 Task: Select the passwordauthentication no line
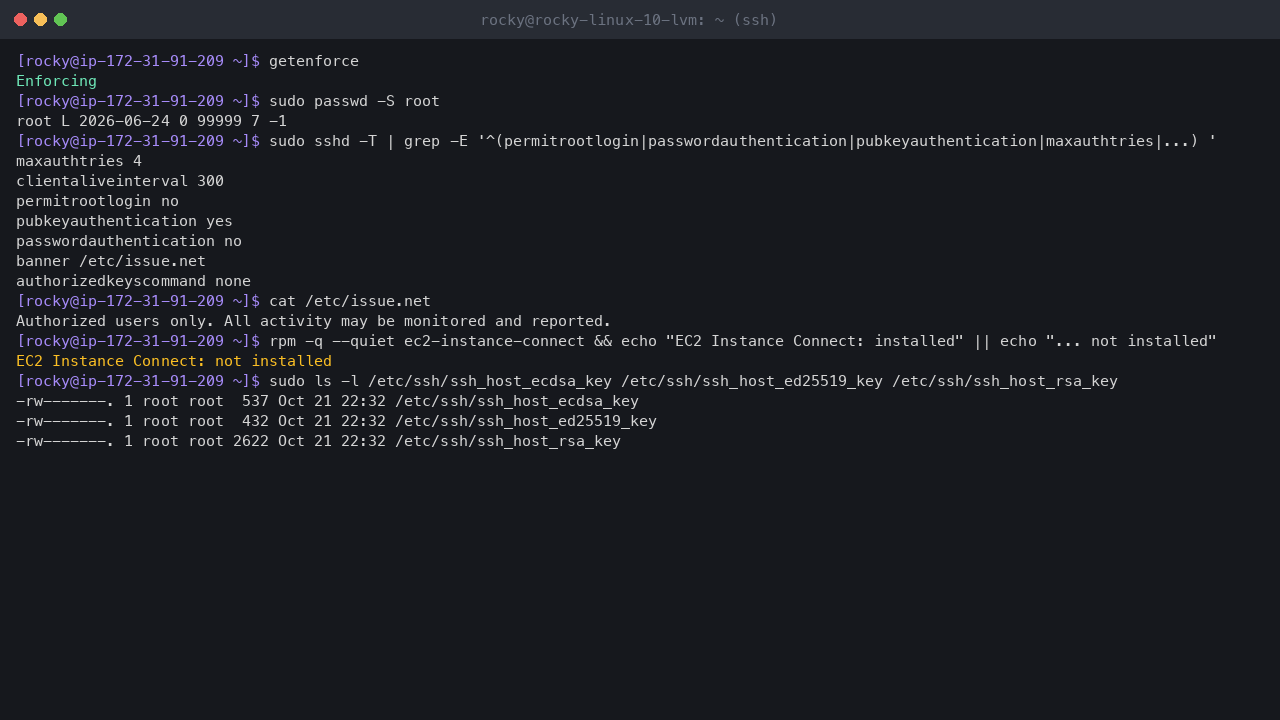pyautogui.click(x=129, y=241)
